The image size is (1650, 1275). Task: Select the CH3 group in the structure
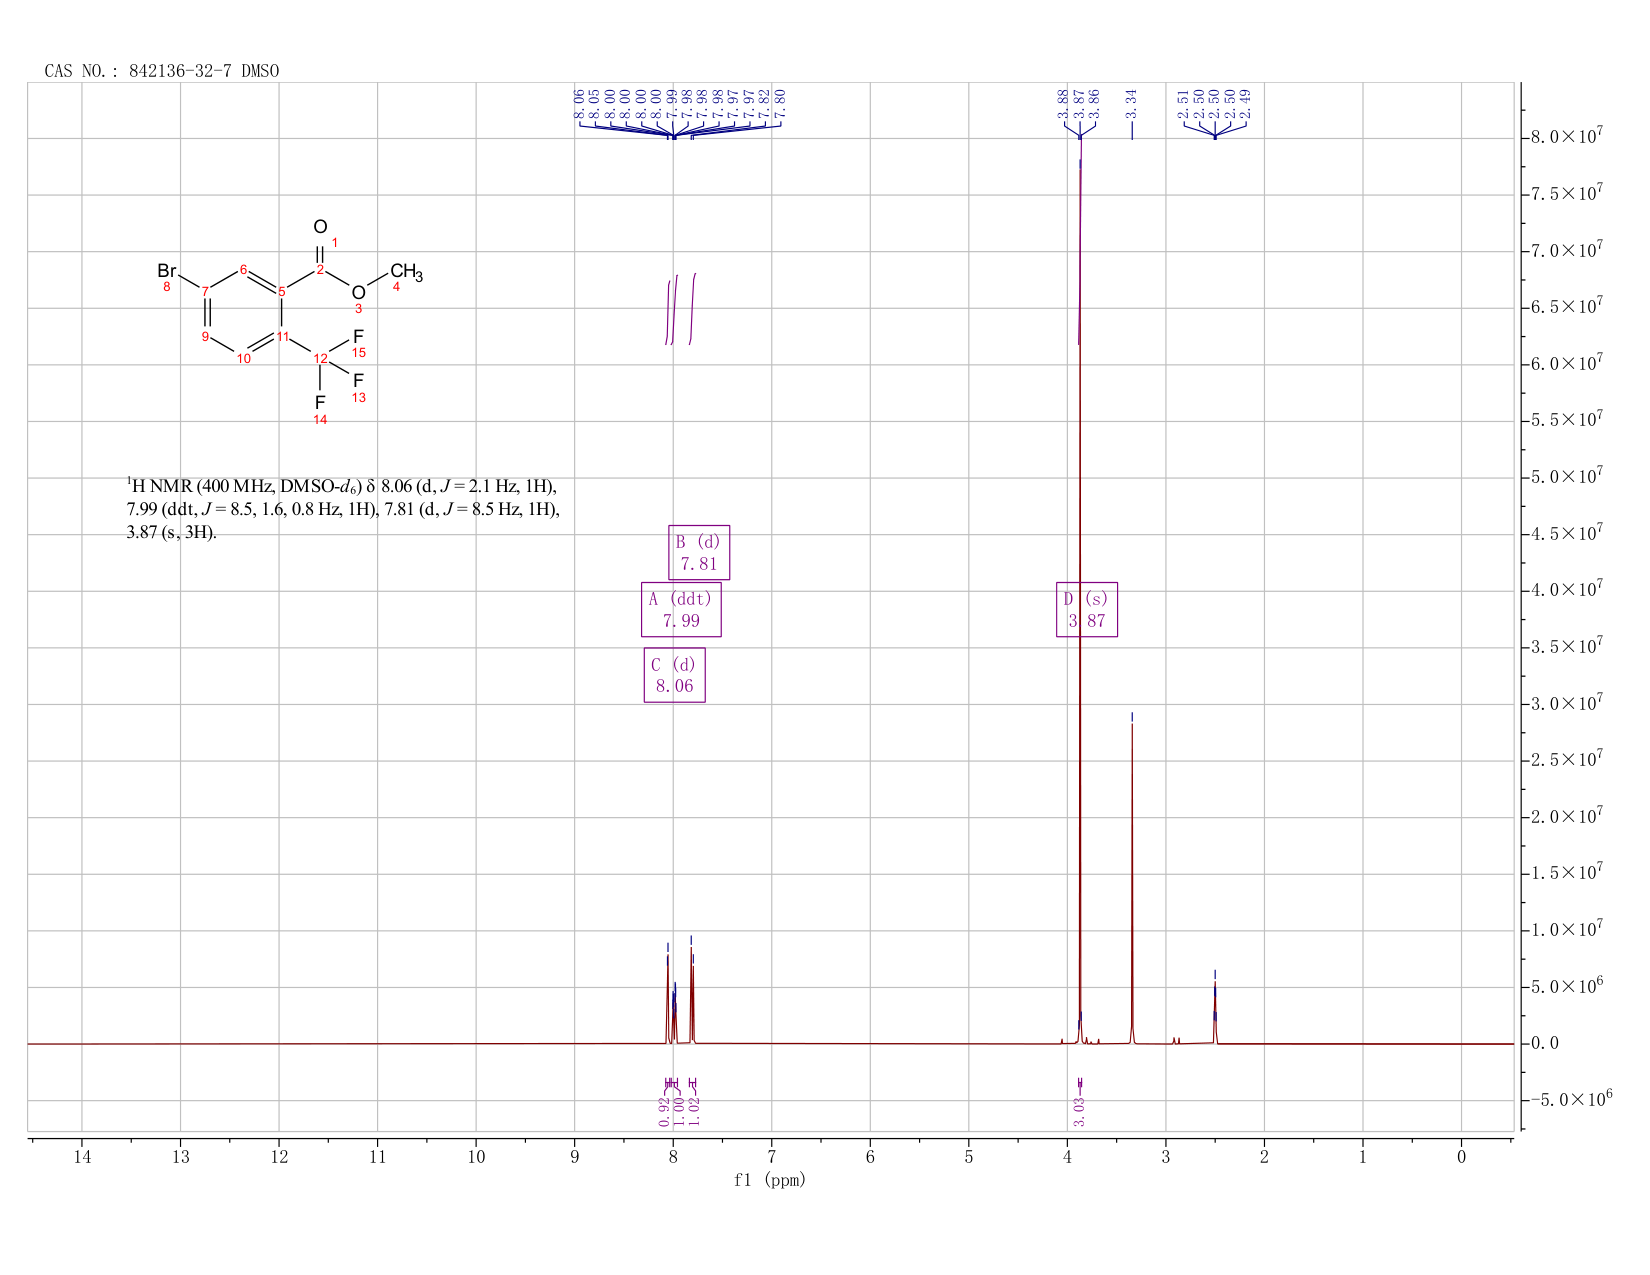click(x=406, y=272)
